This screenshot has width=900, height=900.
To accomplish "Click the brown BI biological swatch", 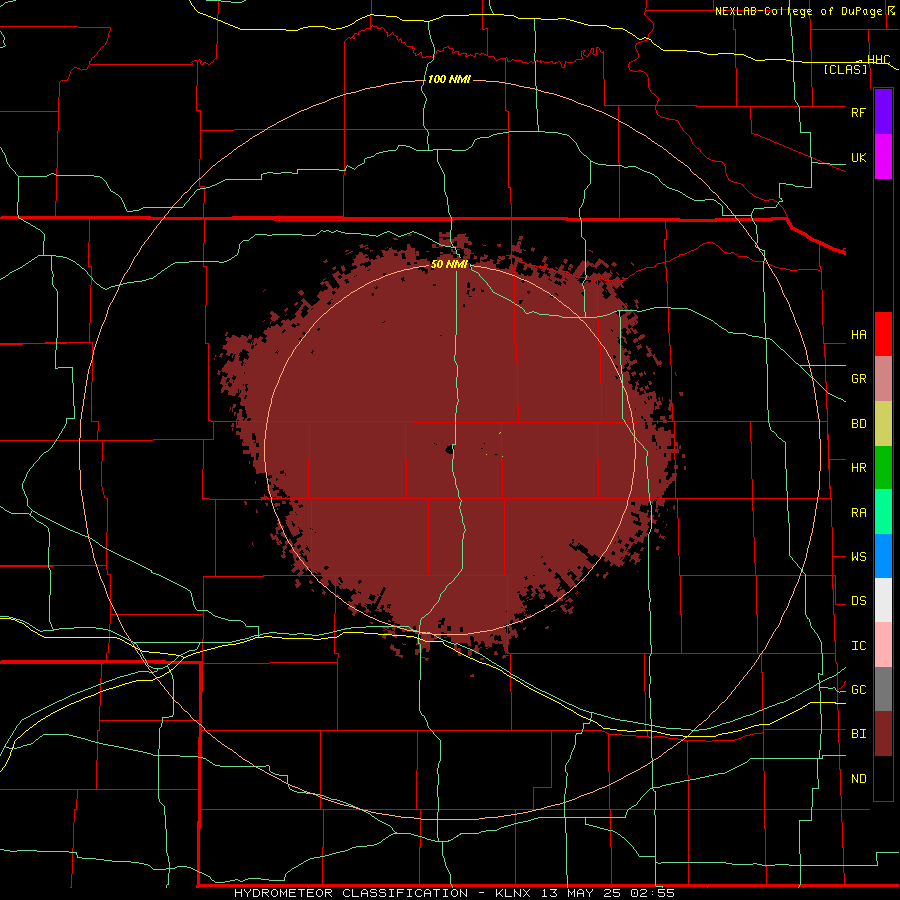I will [x=883, y=734].
